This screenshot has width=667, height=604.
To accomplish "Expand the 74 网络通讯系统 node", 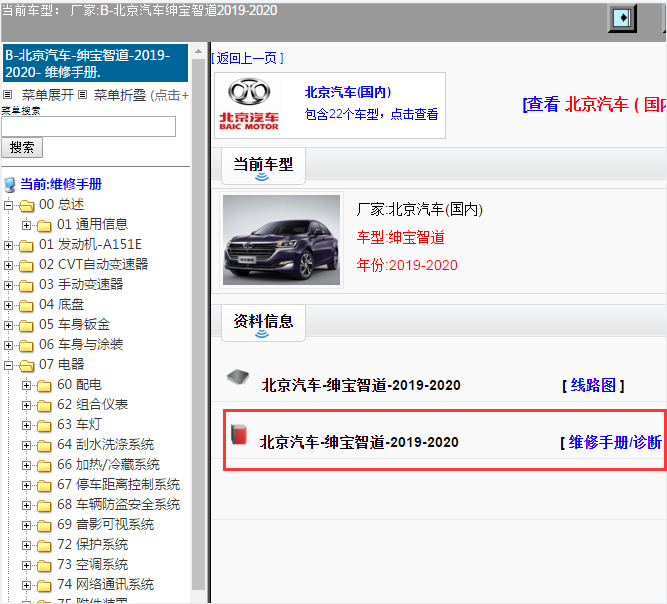I will tap(26, 585).
